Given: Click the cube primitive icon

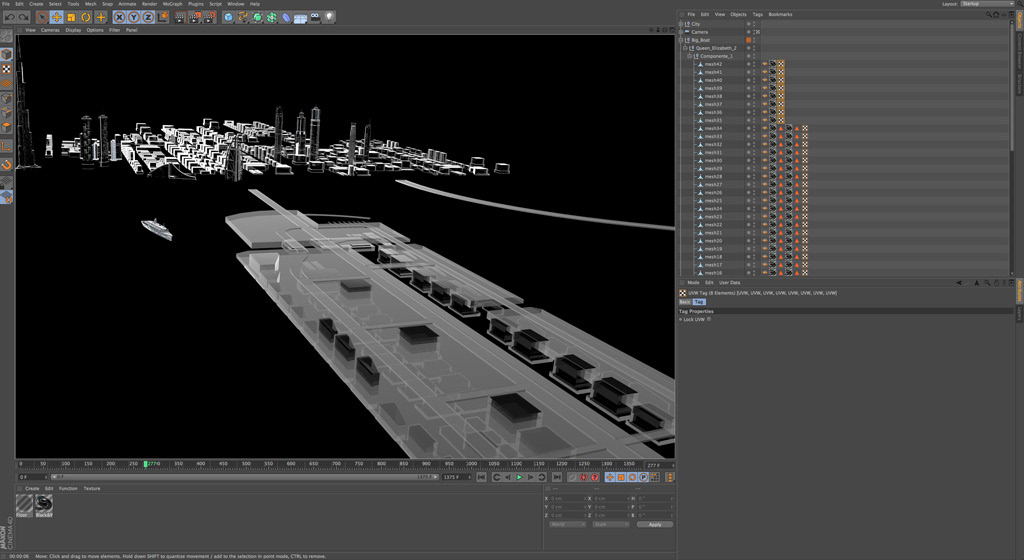Looking at the screenshot, I should [229, 17].
